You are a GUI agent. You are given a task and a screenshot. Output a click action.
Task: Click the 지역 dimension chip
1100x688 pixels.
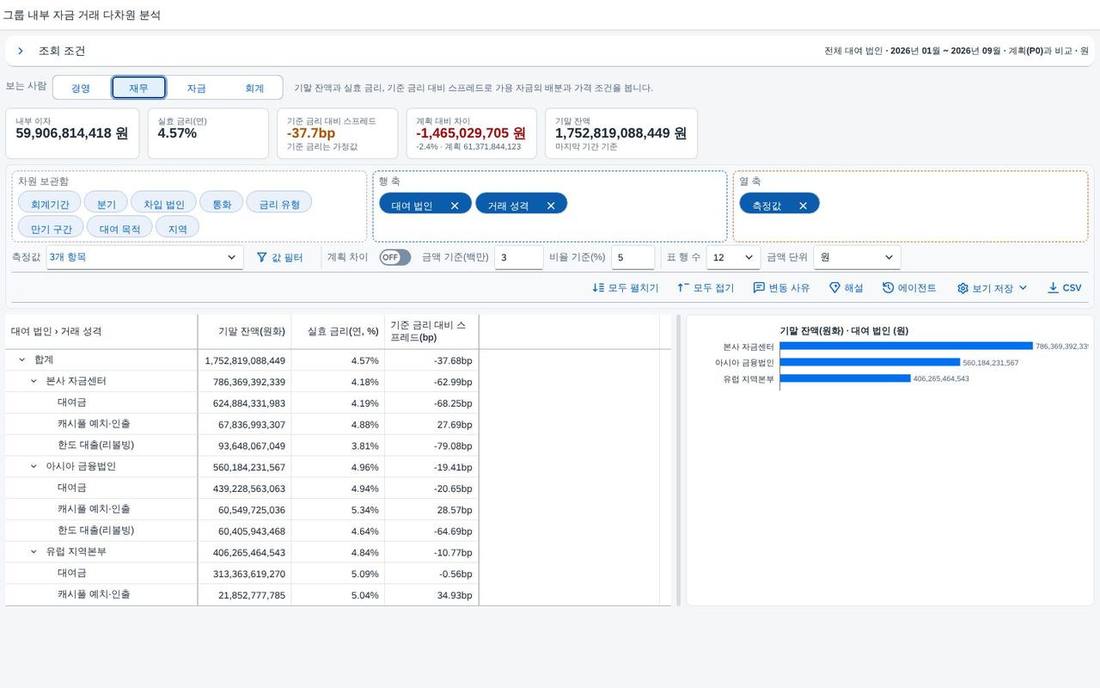177,229
